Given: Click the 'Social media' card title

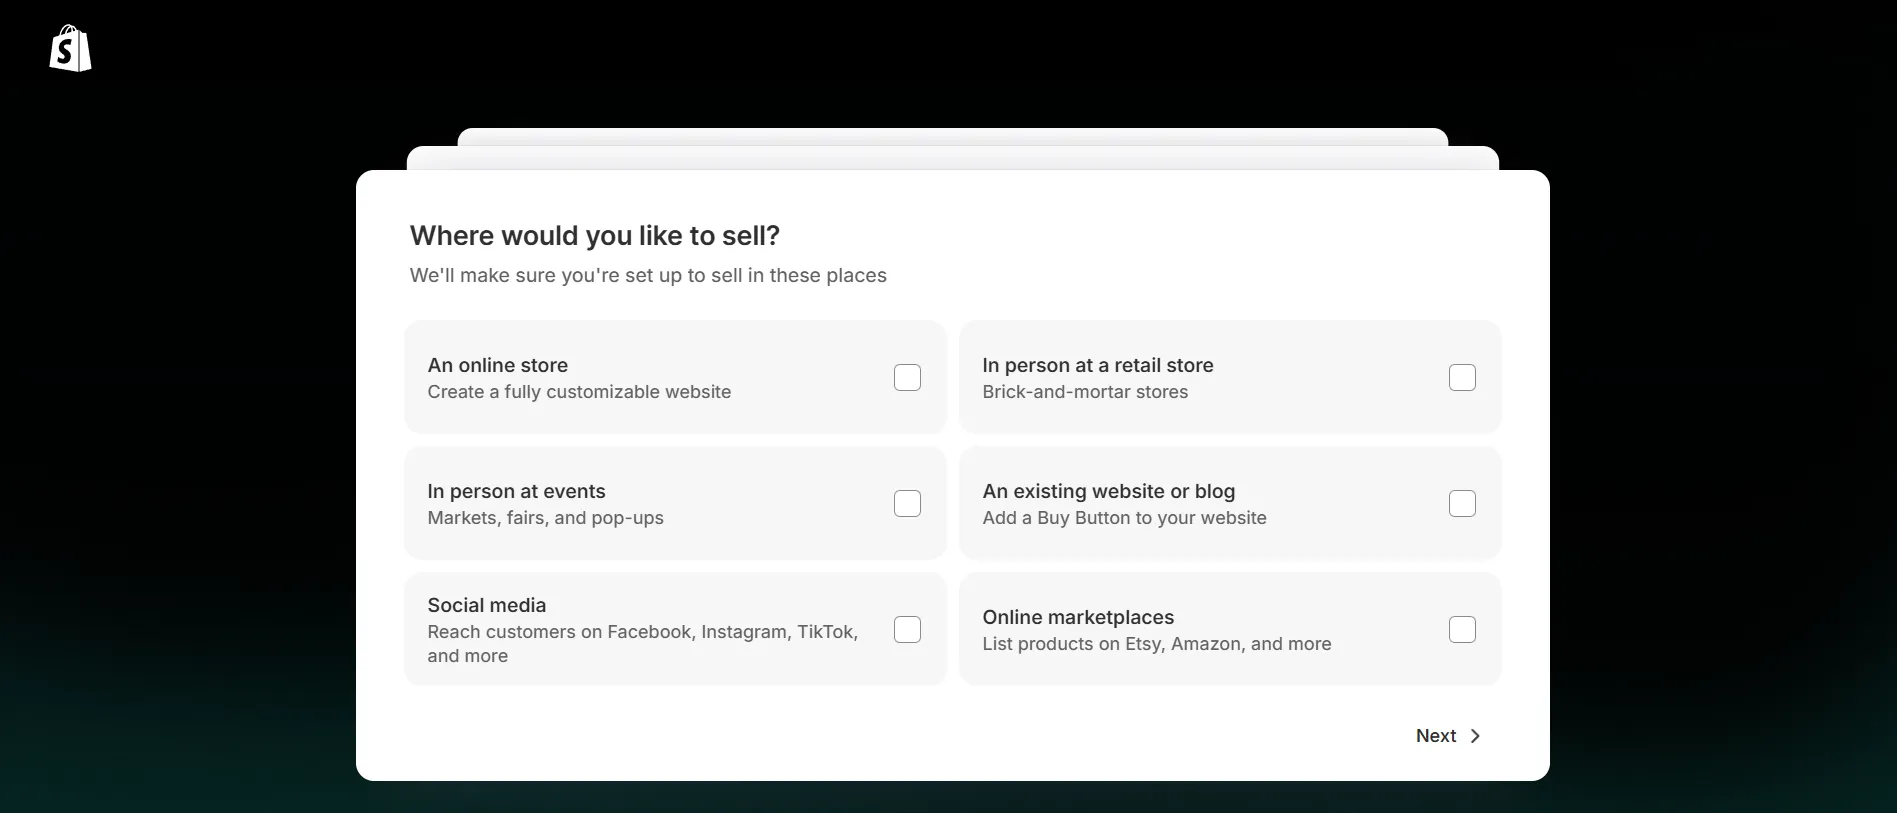Looking at the screenshot, I should pyautogui.click(x=487, y=605).
